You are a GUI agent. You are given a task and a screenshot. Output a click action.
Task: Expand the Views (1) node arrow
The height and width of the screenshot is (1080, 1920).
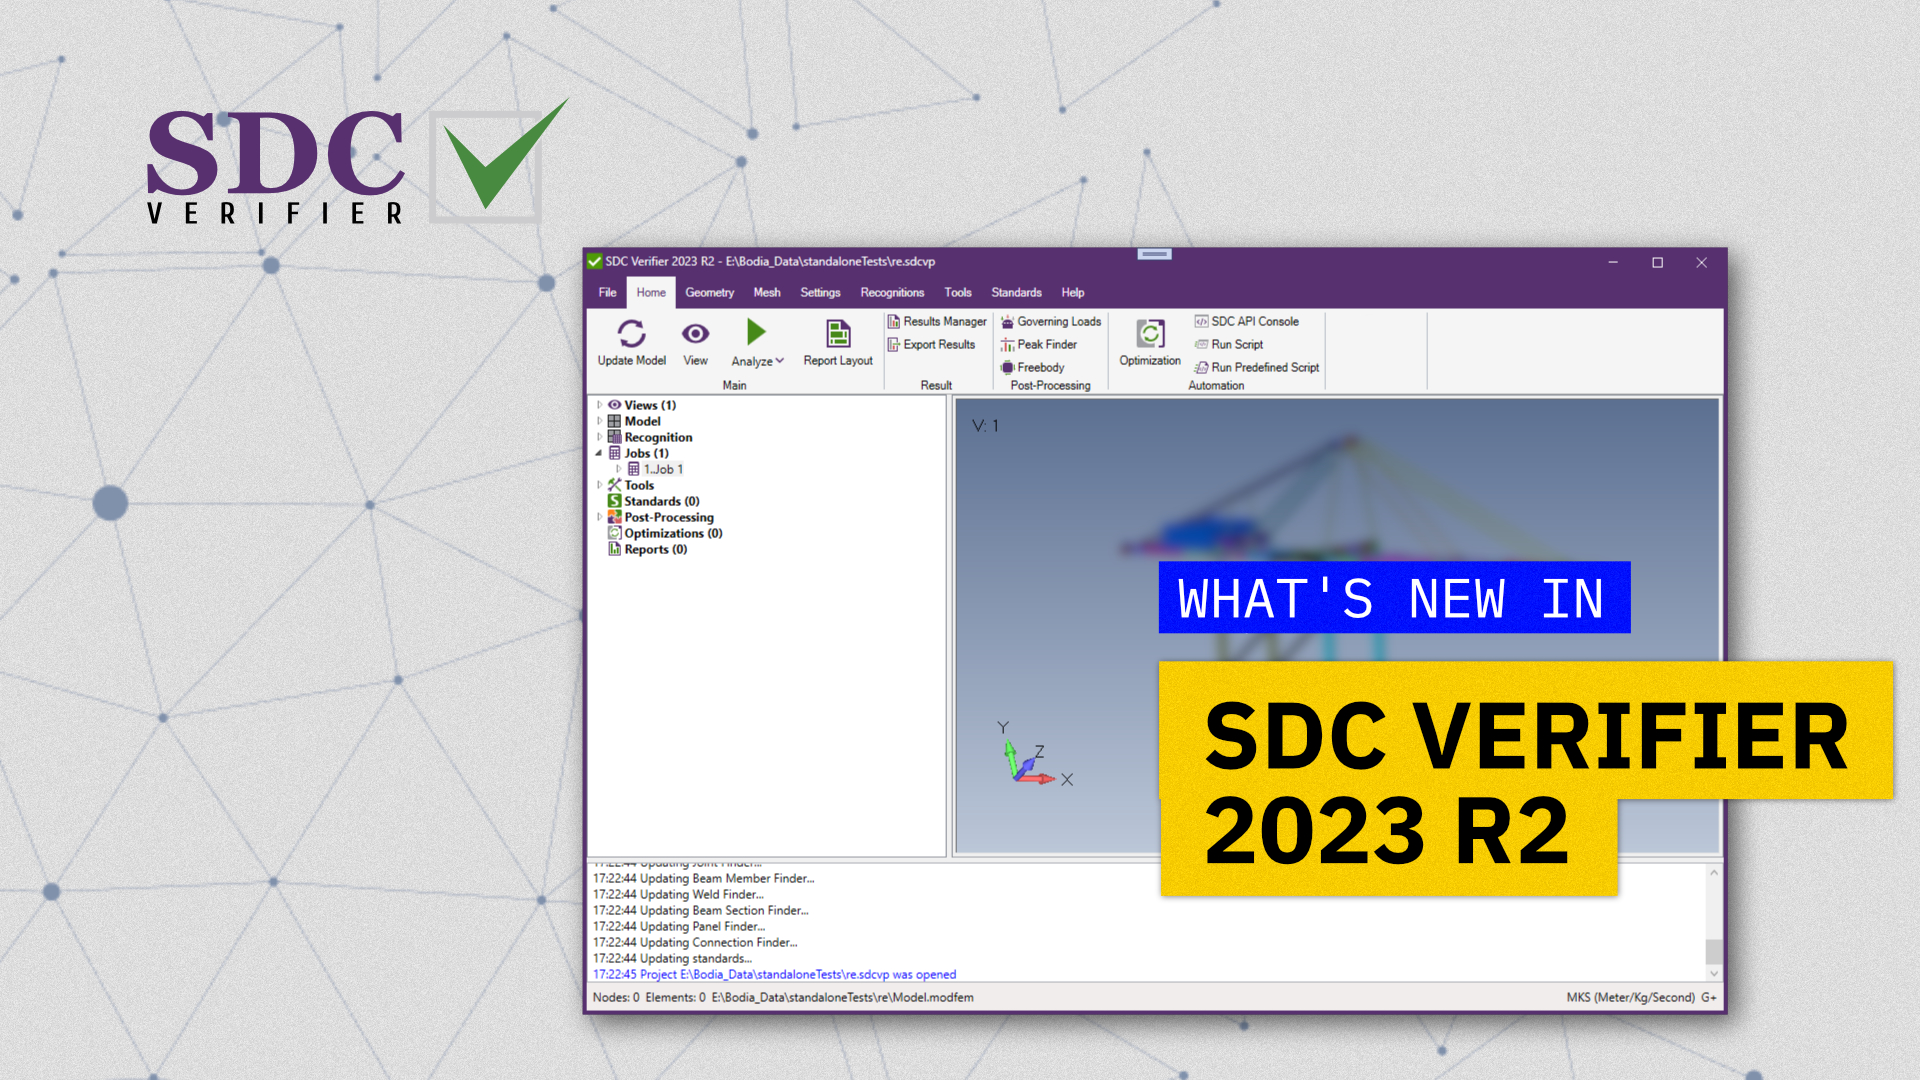pyautogui.click(x=599, y=405)
